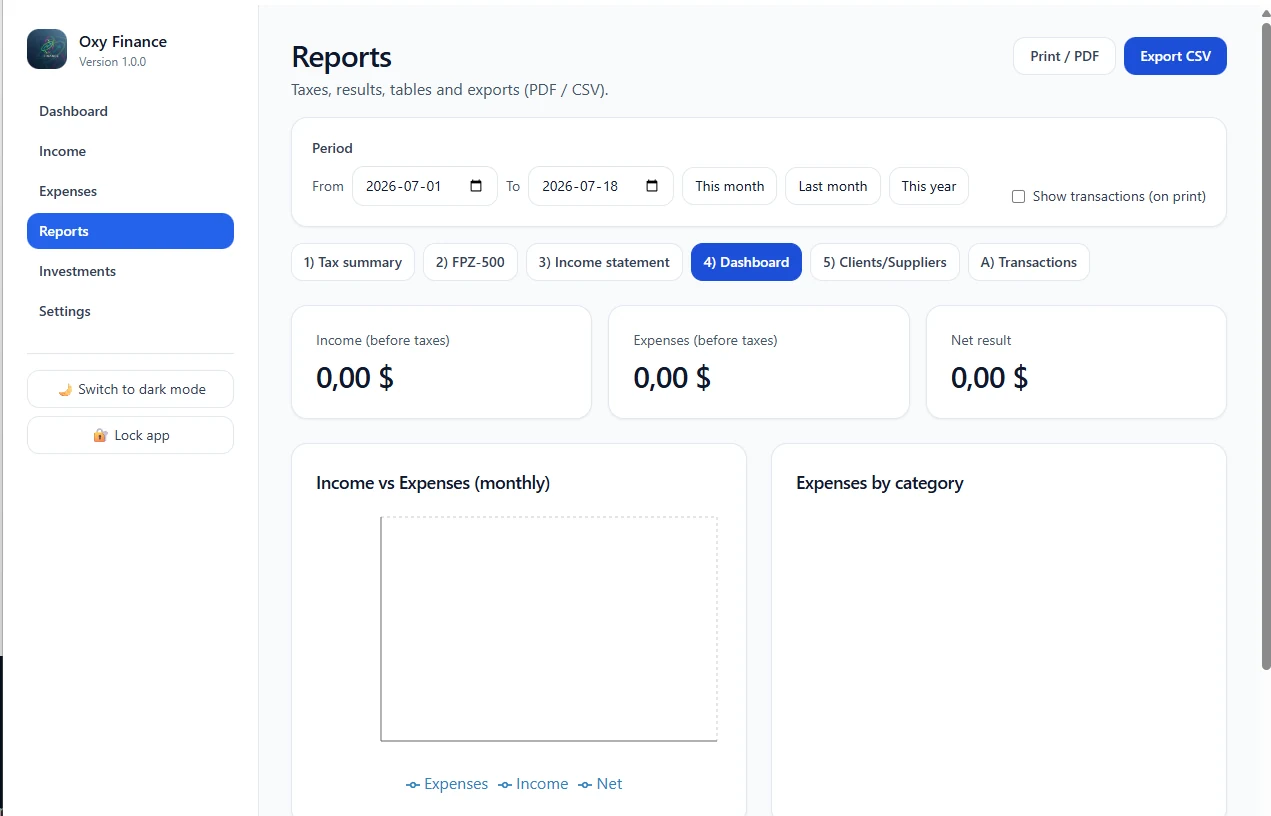Switch to 1) Tax summary tab
This screenshot has width=1271, height=816.
click(x=353, y=262)
